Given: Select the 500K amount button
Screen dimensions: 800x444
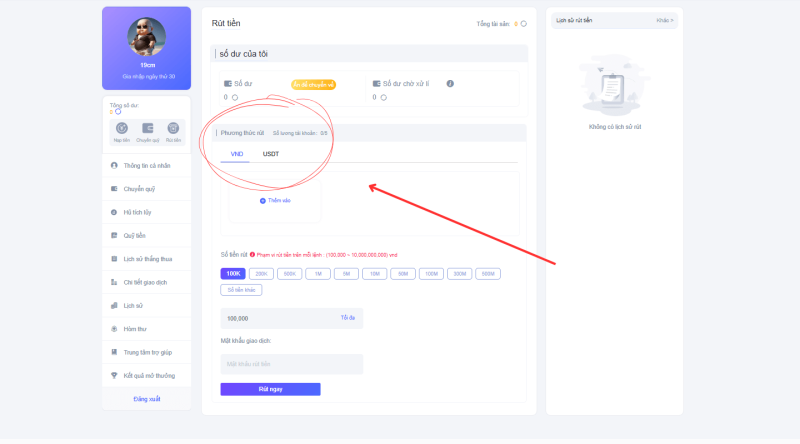Looking at the screenshot, I should pos(290,274).
